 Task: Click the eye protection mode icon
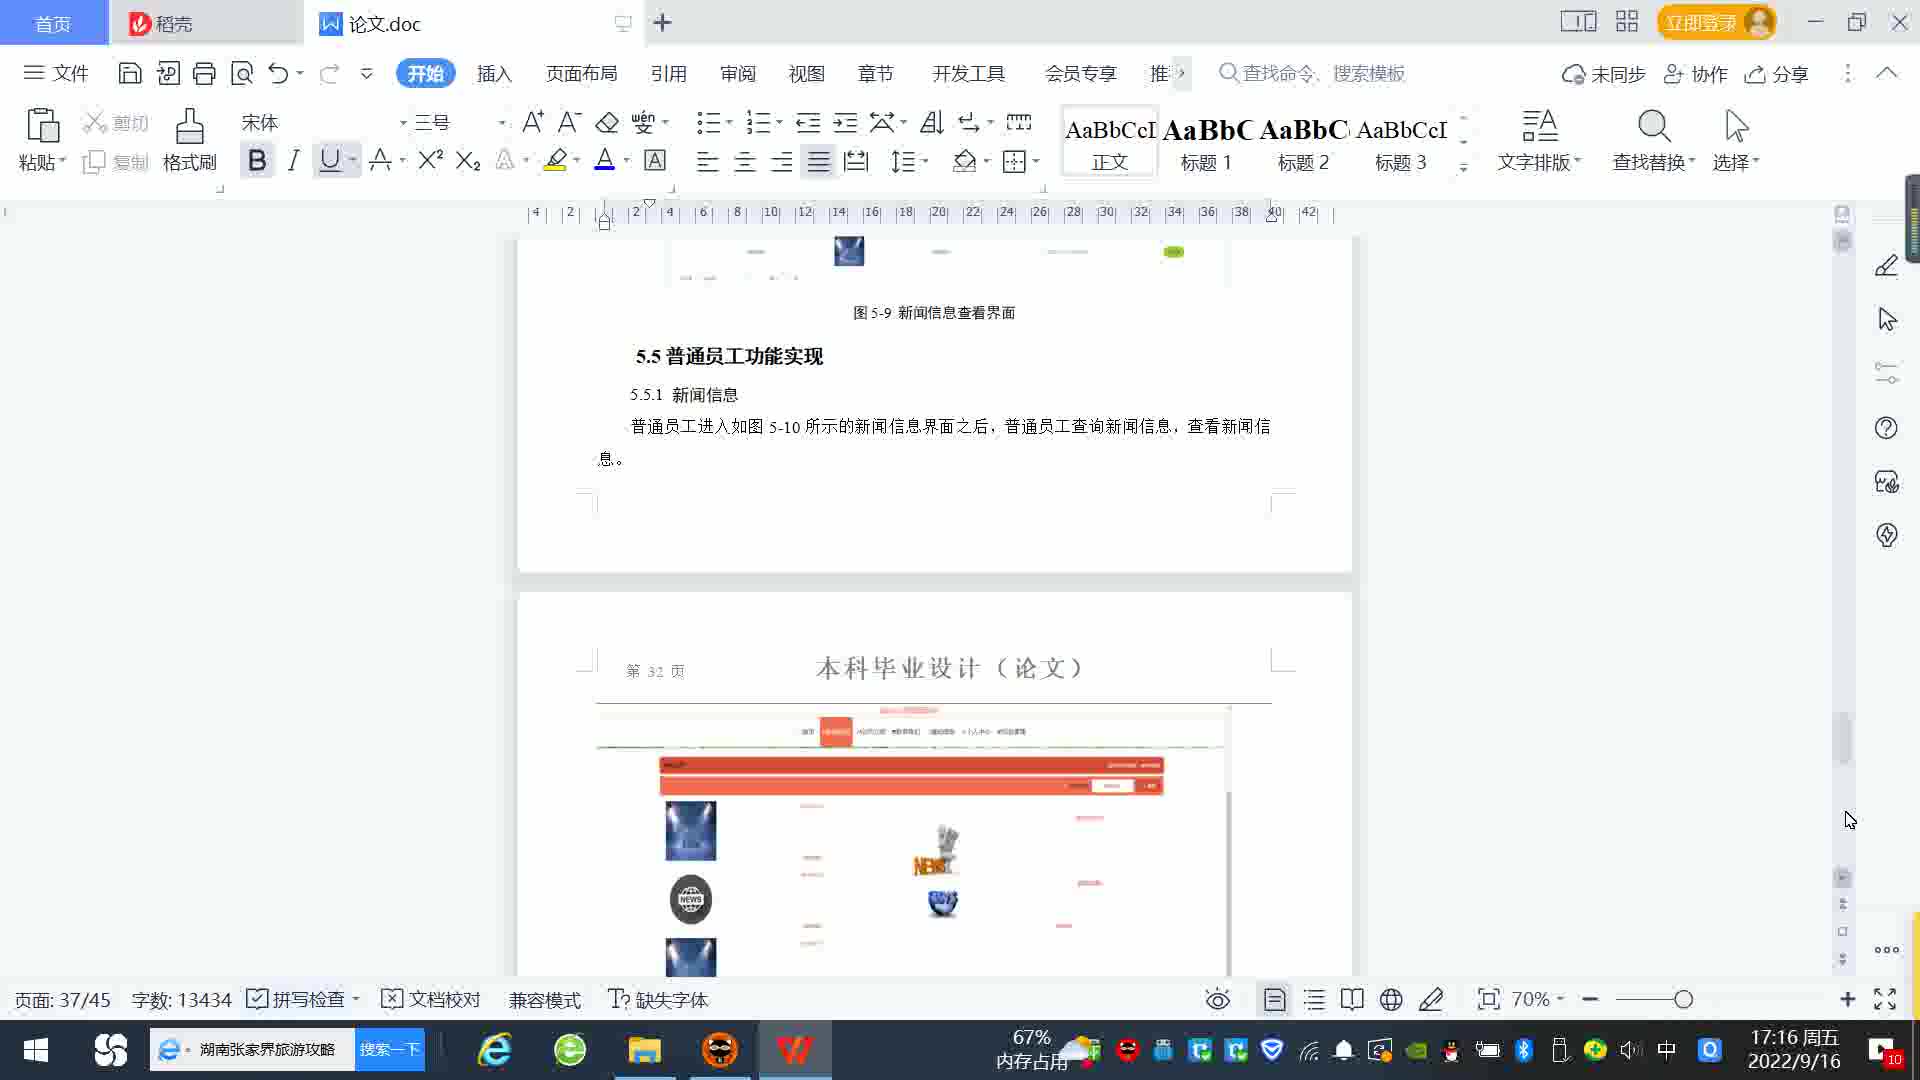[x=1217, y=999]
